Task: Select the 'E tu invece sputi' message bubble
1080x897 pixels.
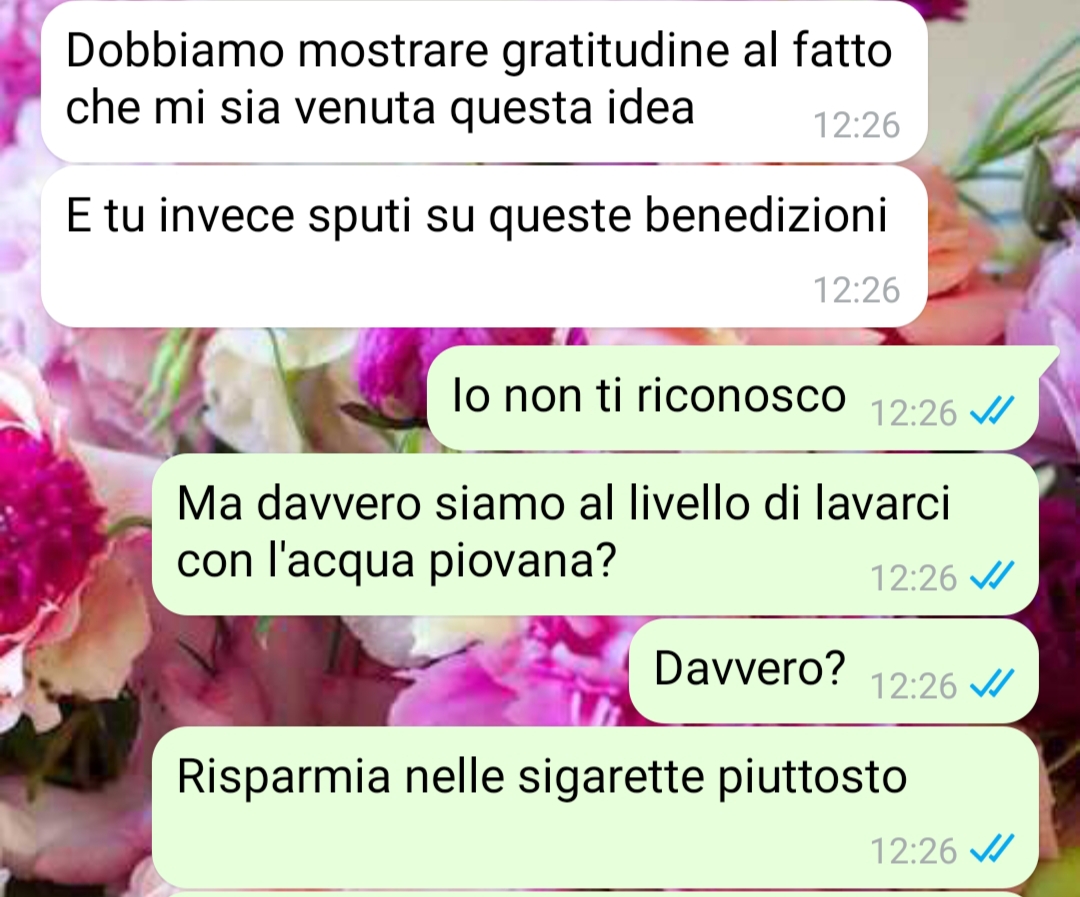Action: pos(484,247)
